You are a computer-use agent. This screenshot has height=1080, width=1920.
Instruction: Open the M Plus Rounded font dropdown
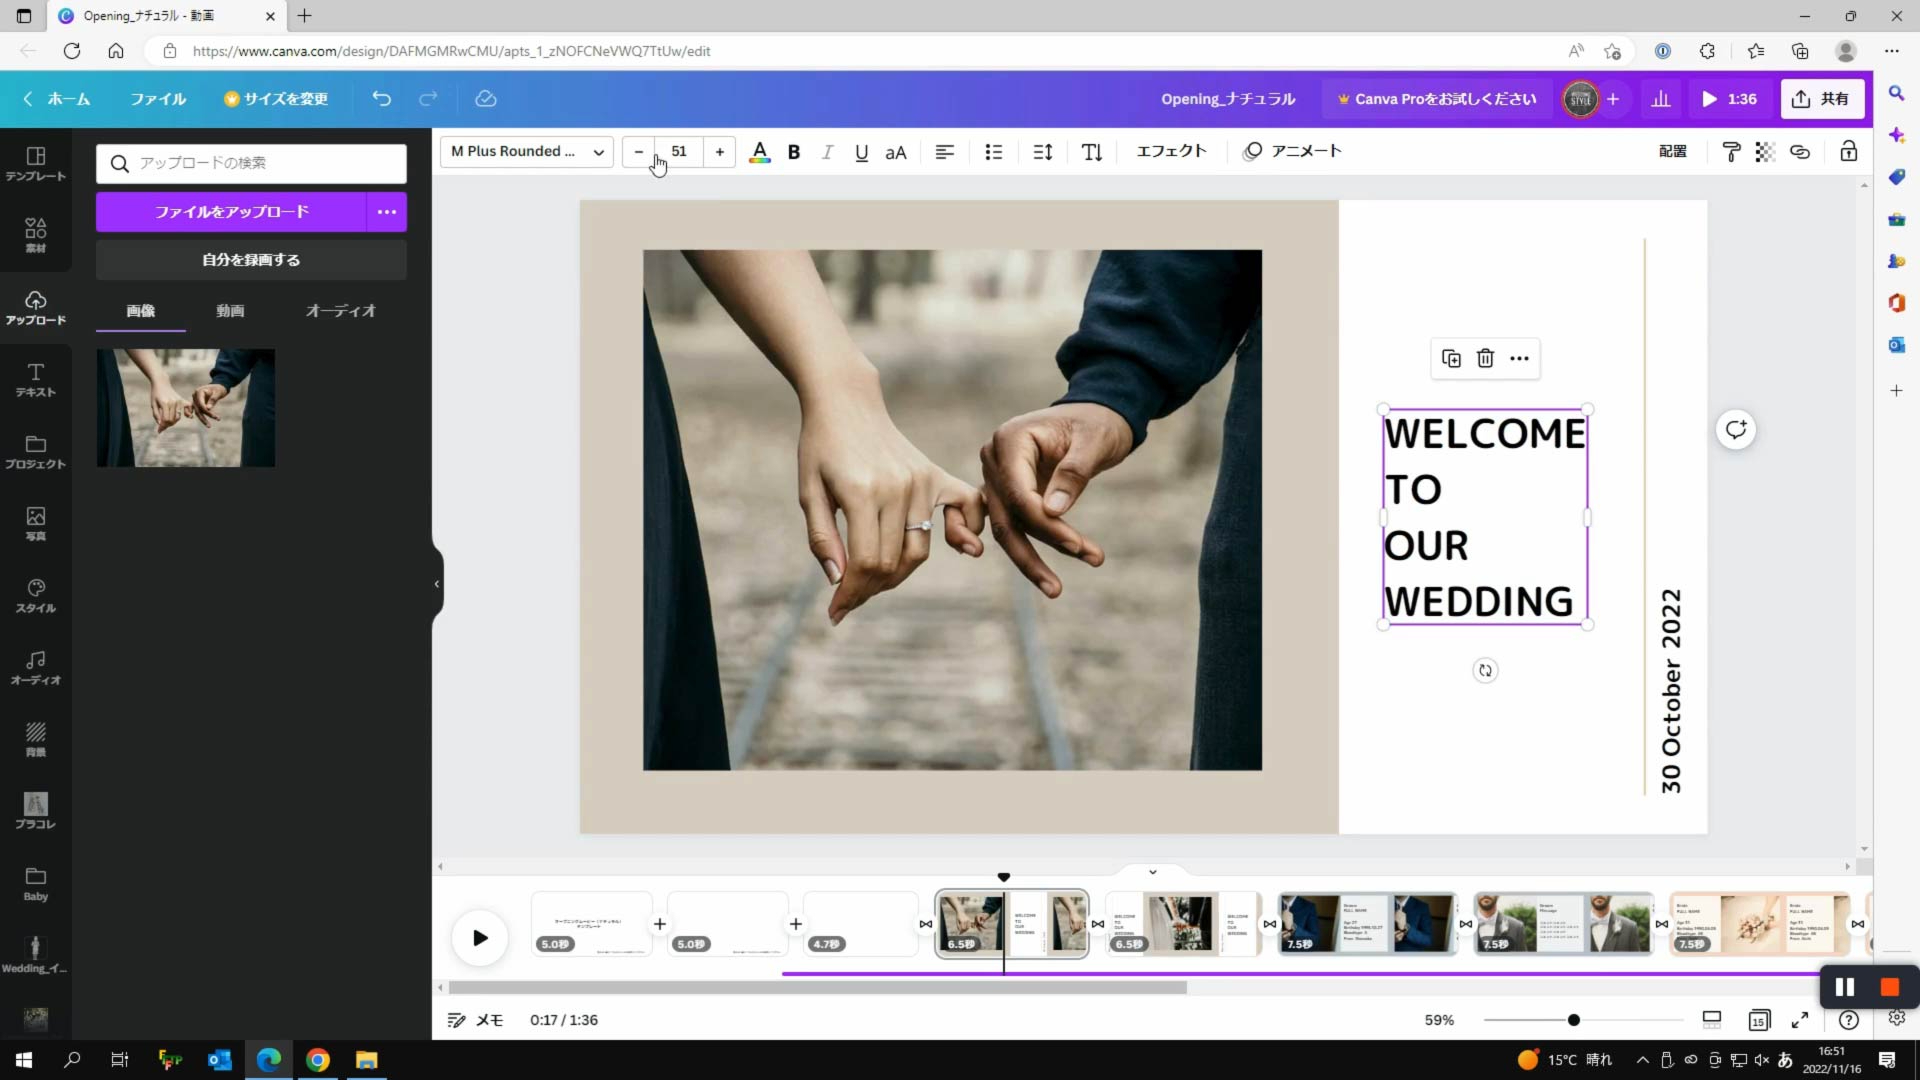(526, 151)
